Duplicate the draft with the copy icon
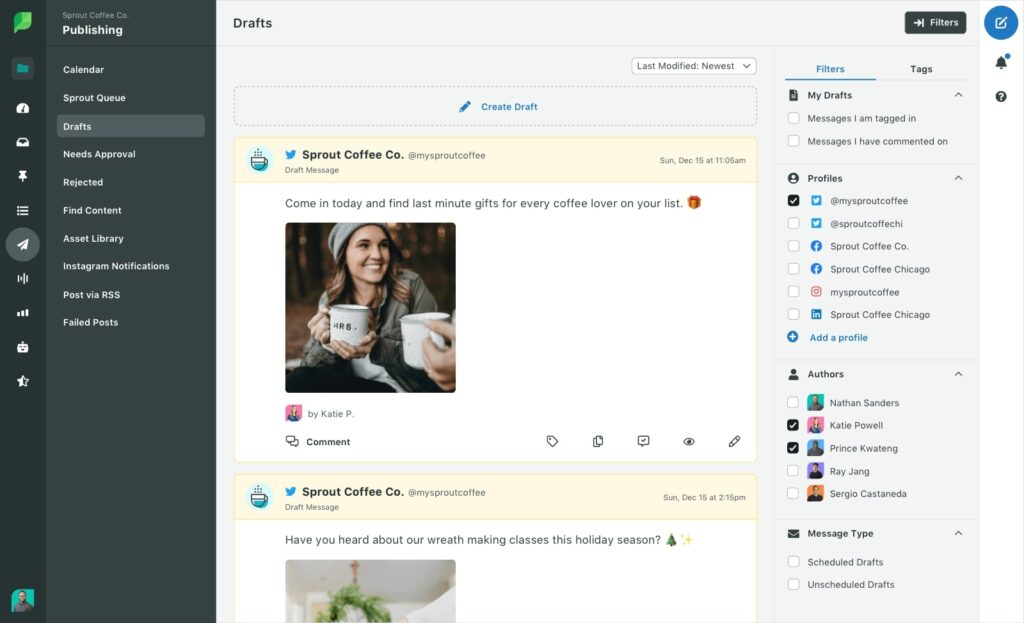This screenshot has height=623, width=1024. tap(598, 441)
